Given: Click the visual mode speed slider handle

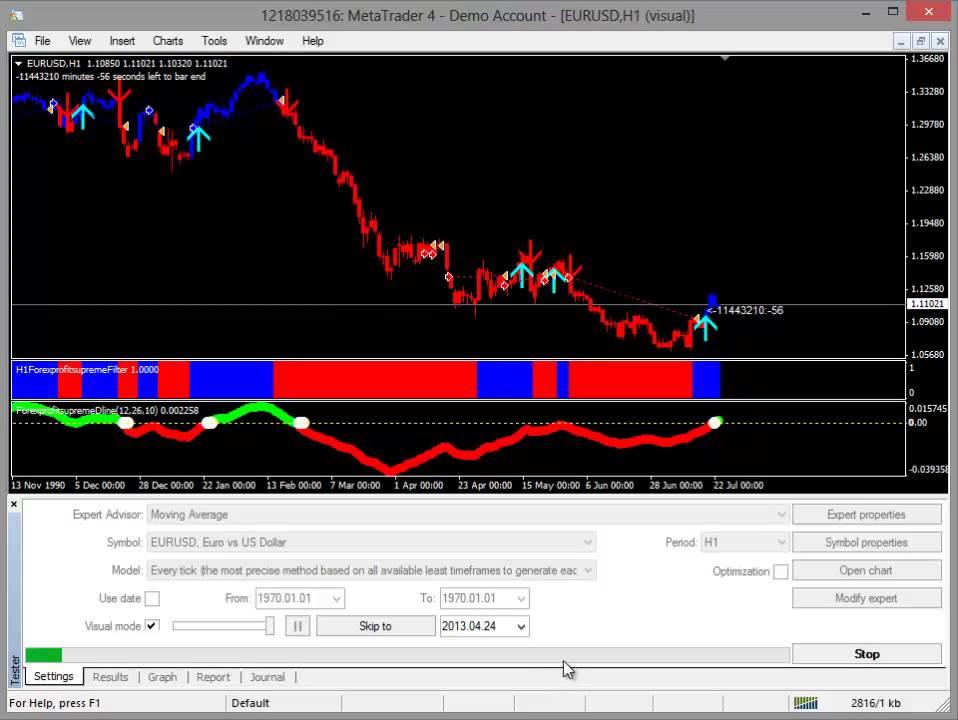Looking at the screenshot, I should (x=269, y=626).
